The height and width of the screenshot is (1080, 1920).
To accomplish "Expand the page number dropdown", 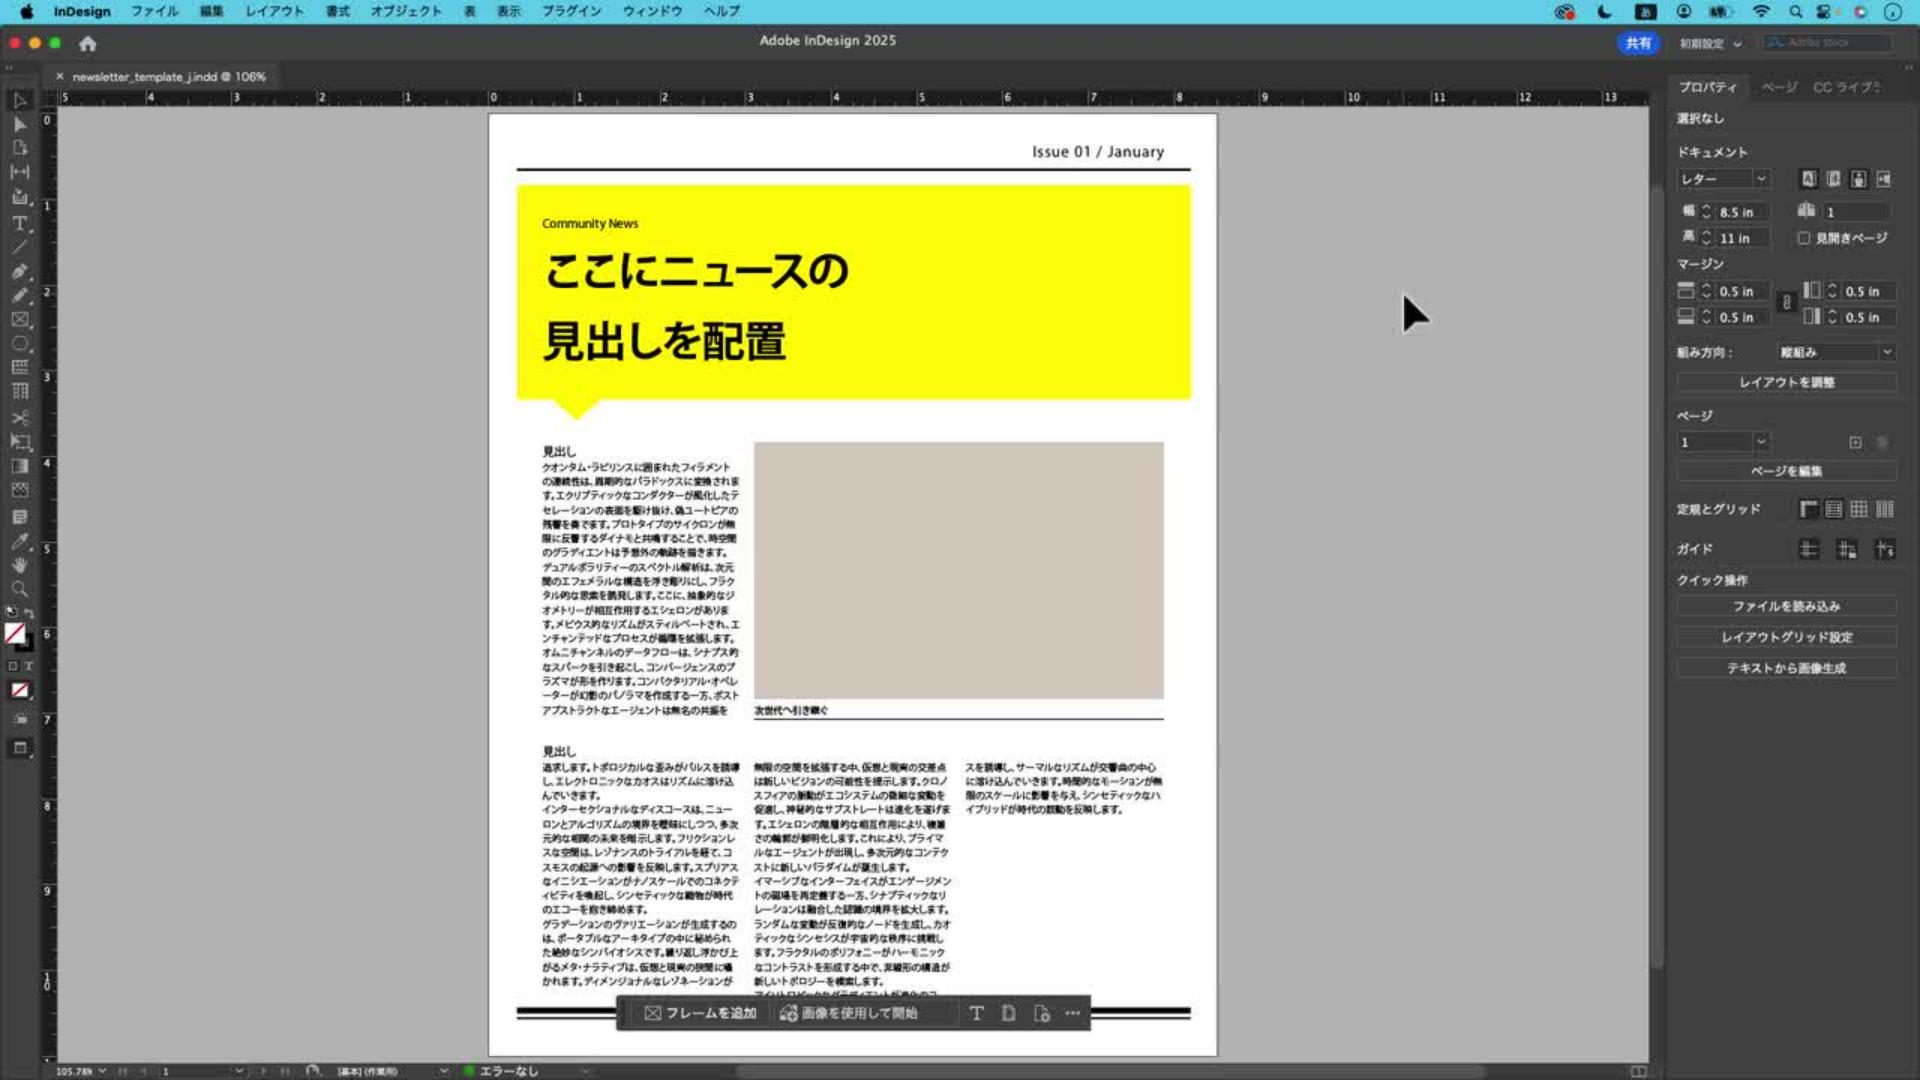I will click(1761, 442).
